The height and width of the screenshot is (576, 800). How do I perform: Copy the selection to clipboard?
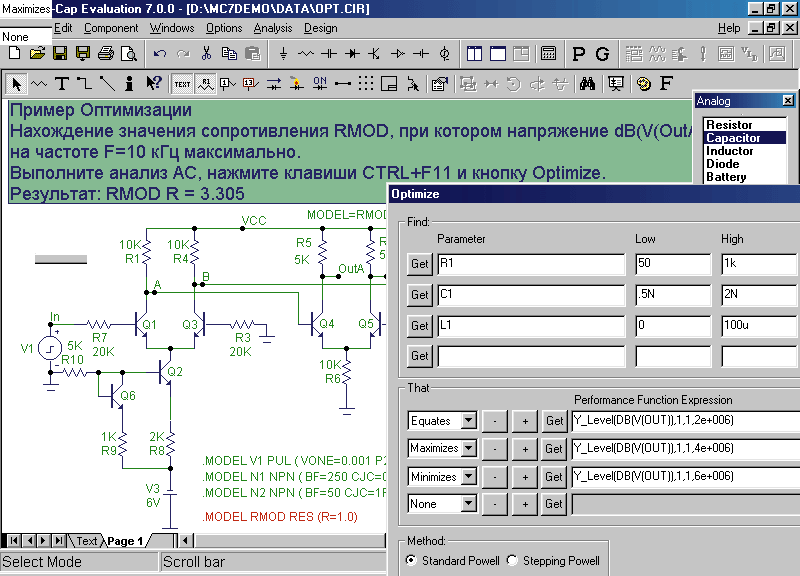tap(229, 54)
